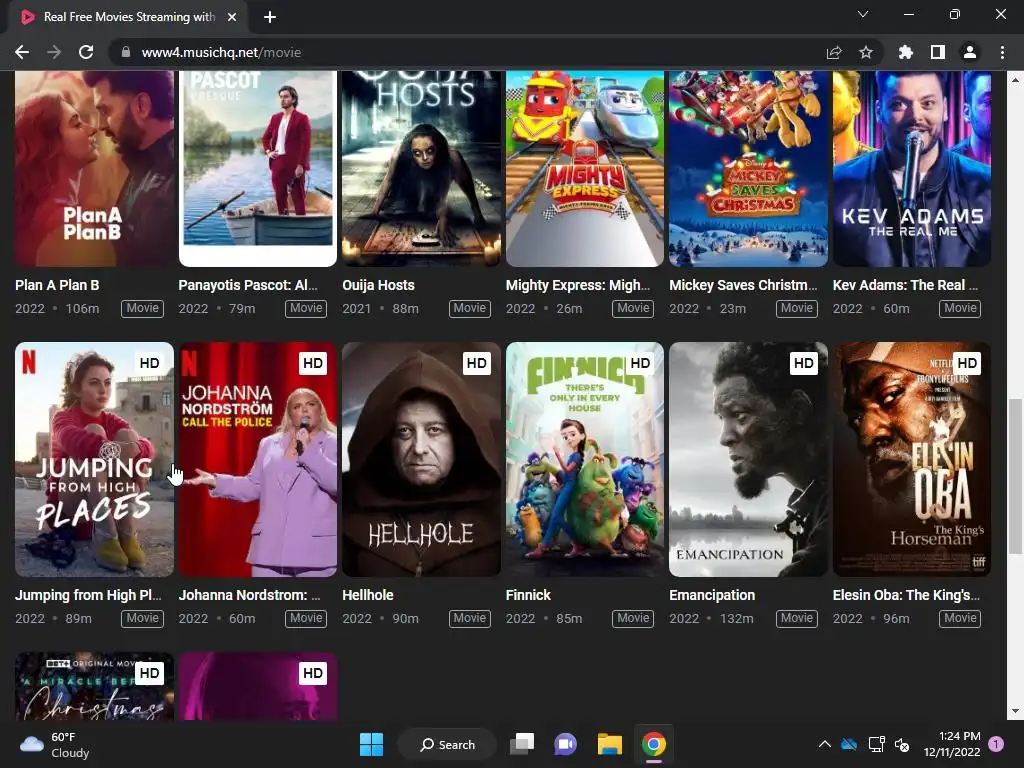This screenshot has width=1024, height=768.
Task: Close the Real Free Movies tab
Action: [x=232, y=17]
